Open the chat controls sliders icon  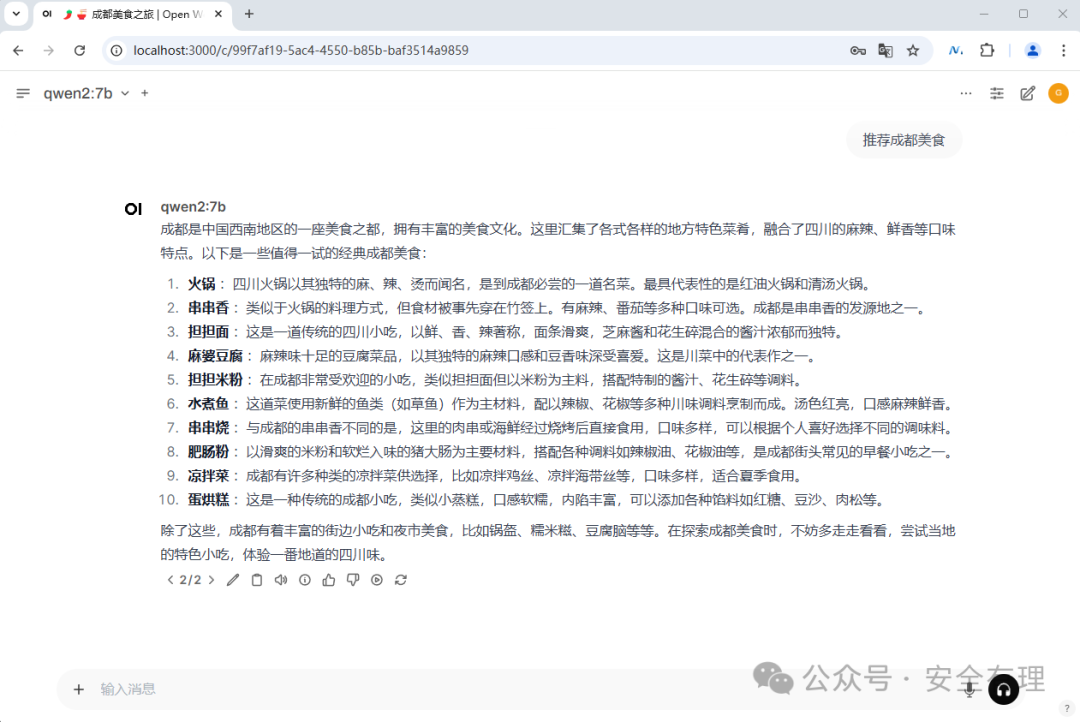[997, 93]
